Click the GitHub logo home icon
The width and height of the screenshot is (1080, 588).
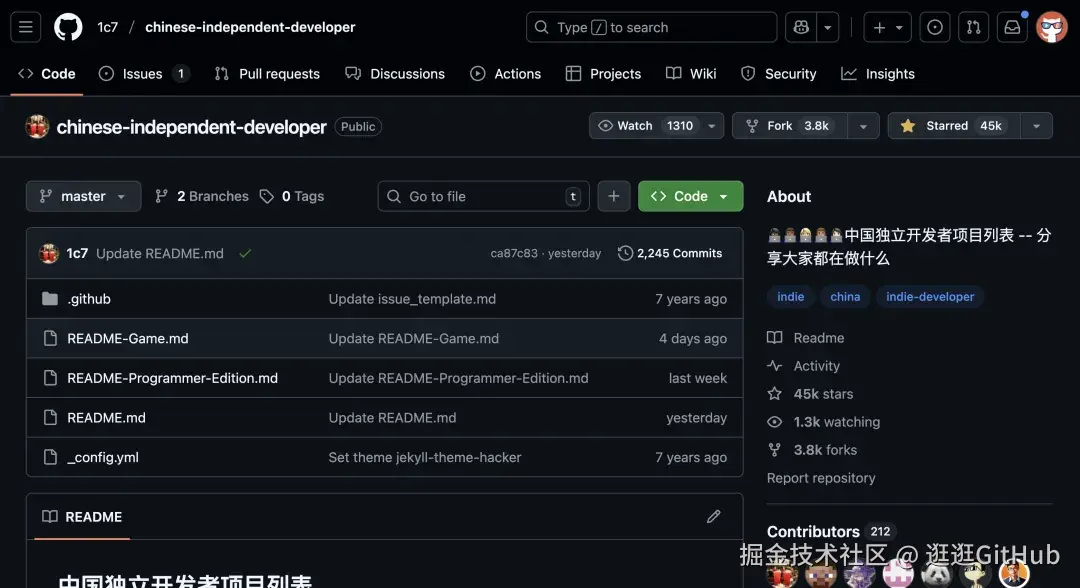click(x=68, y=27)
